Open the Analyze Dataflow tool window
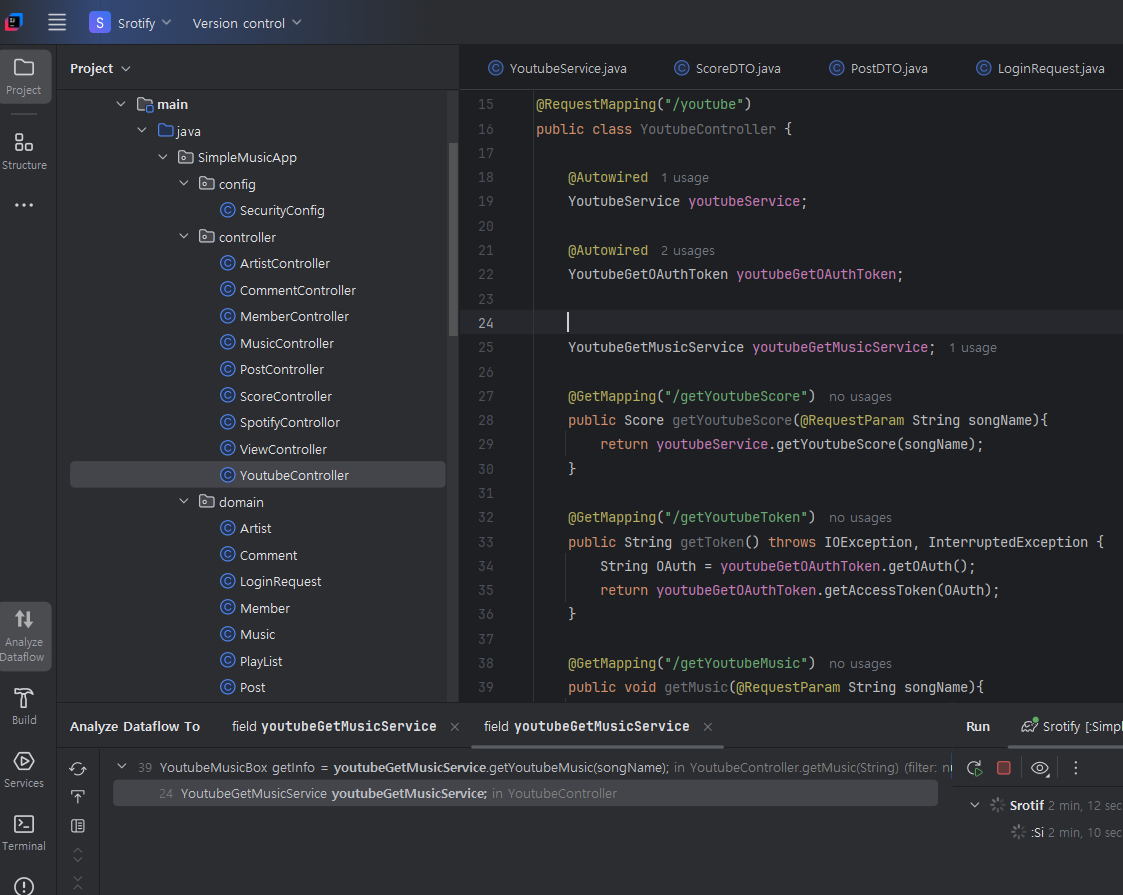Screen dimensions: 1123x895 coord(24,637)
